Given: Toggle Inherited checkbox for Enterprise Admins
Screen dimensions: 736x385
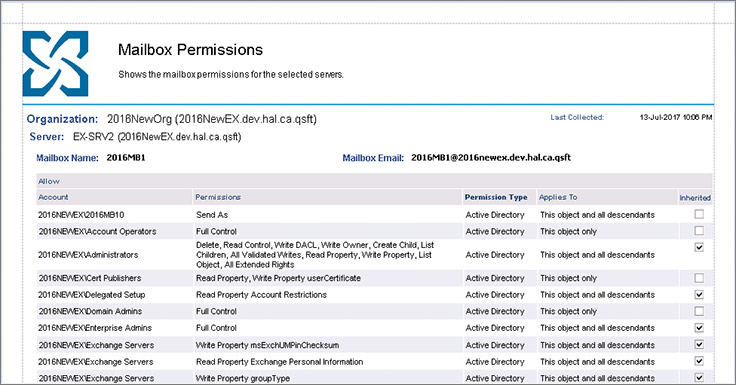Looking at the screenshot, I should coord(699,327).
